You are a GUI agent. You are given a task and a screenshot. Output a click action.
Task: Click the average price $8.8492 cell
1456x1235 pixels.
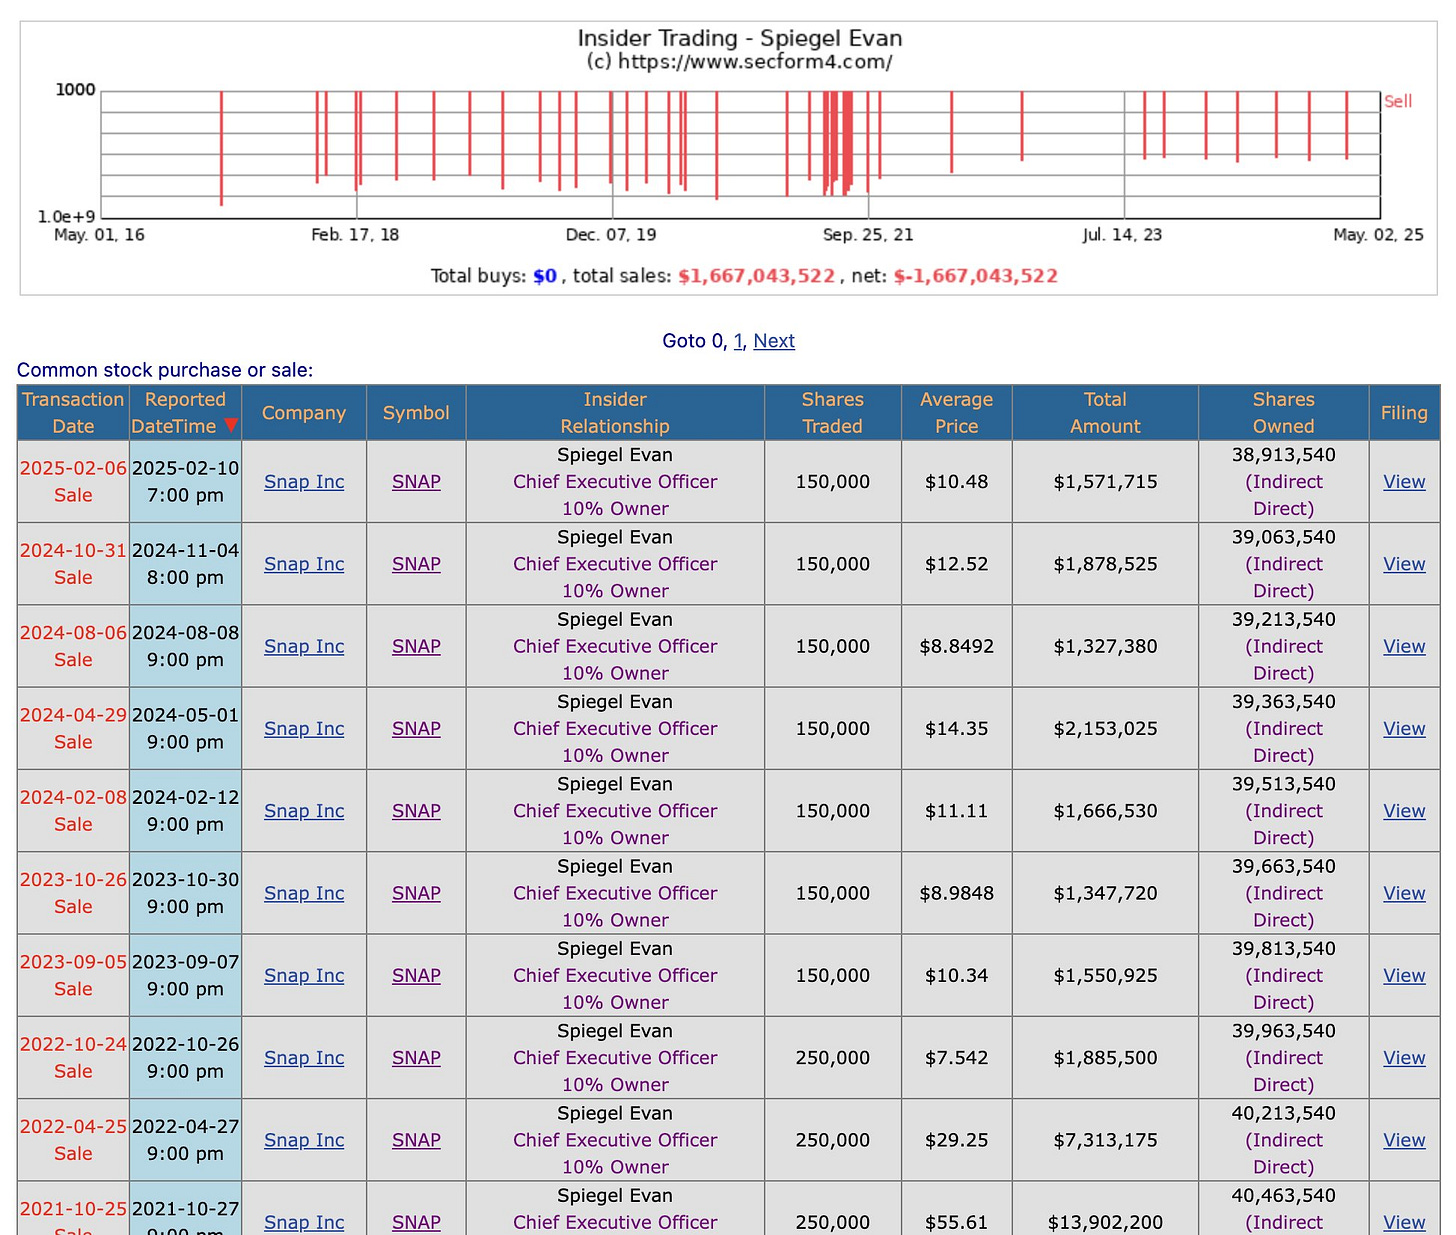coord(957,646)
